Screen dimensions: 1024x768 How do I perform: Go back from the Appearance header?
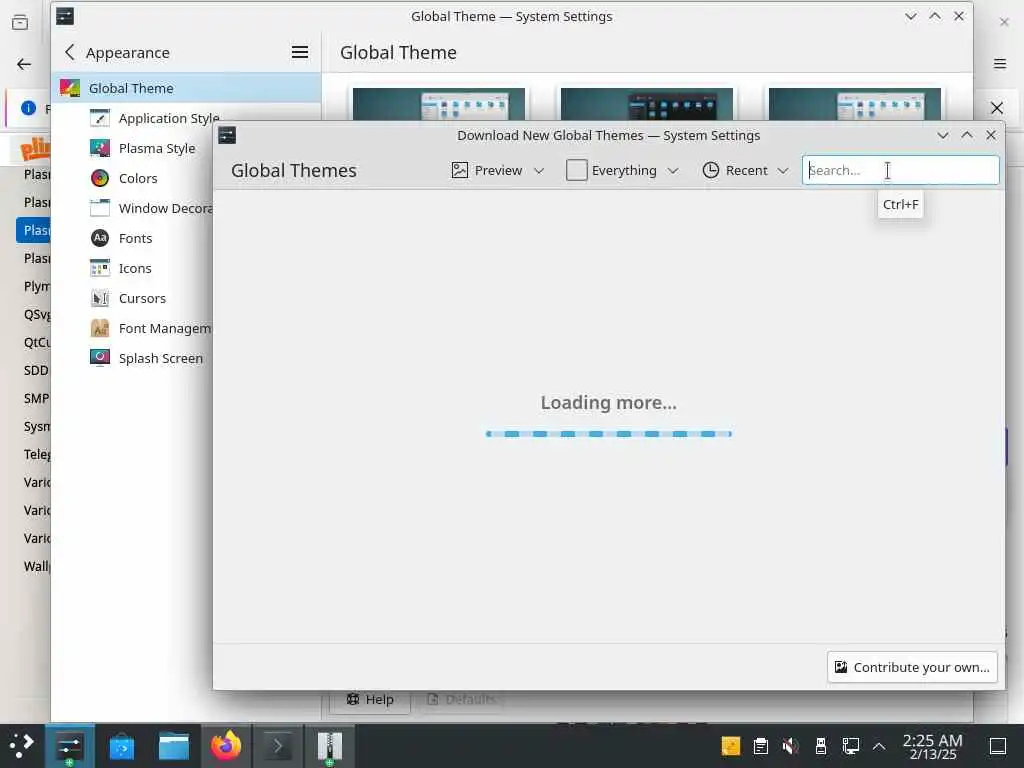(x=70, y=52)
